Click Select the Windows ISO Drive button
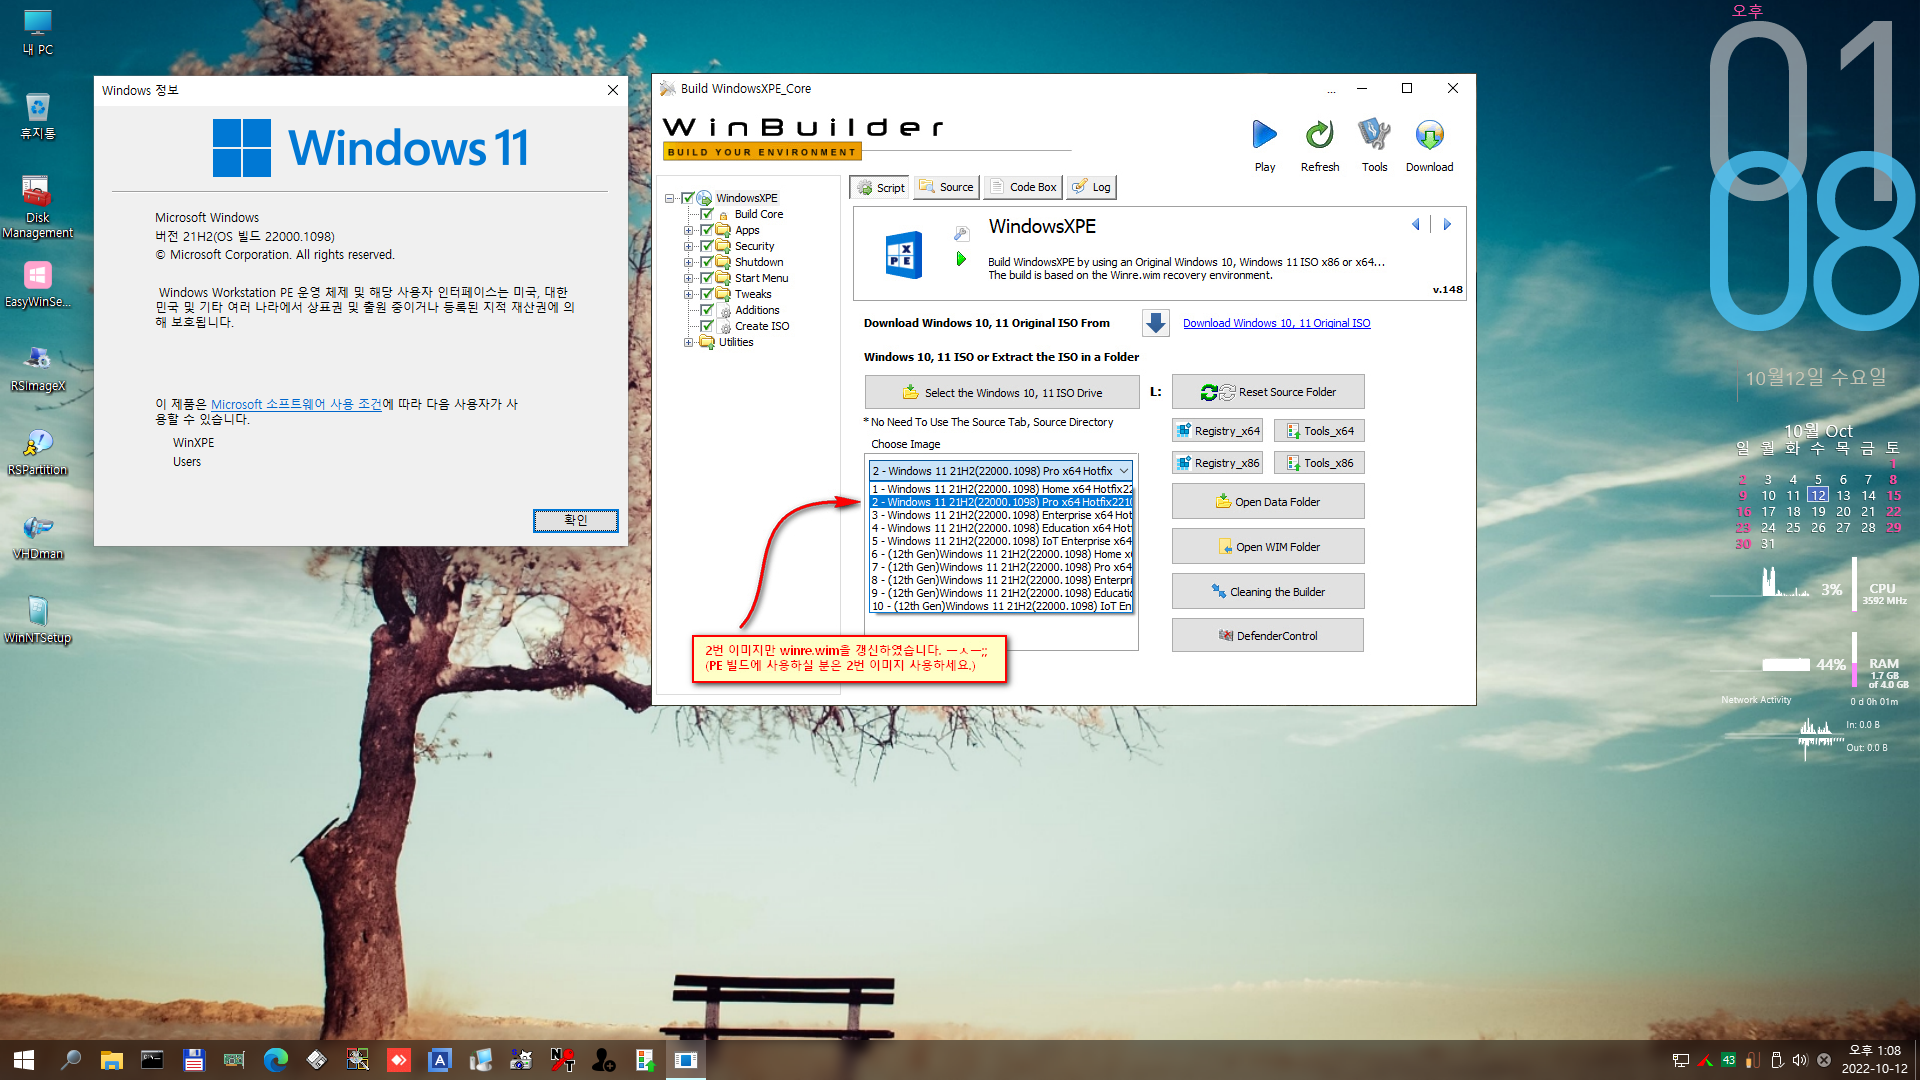 (1002, 393)
